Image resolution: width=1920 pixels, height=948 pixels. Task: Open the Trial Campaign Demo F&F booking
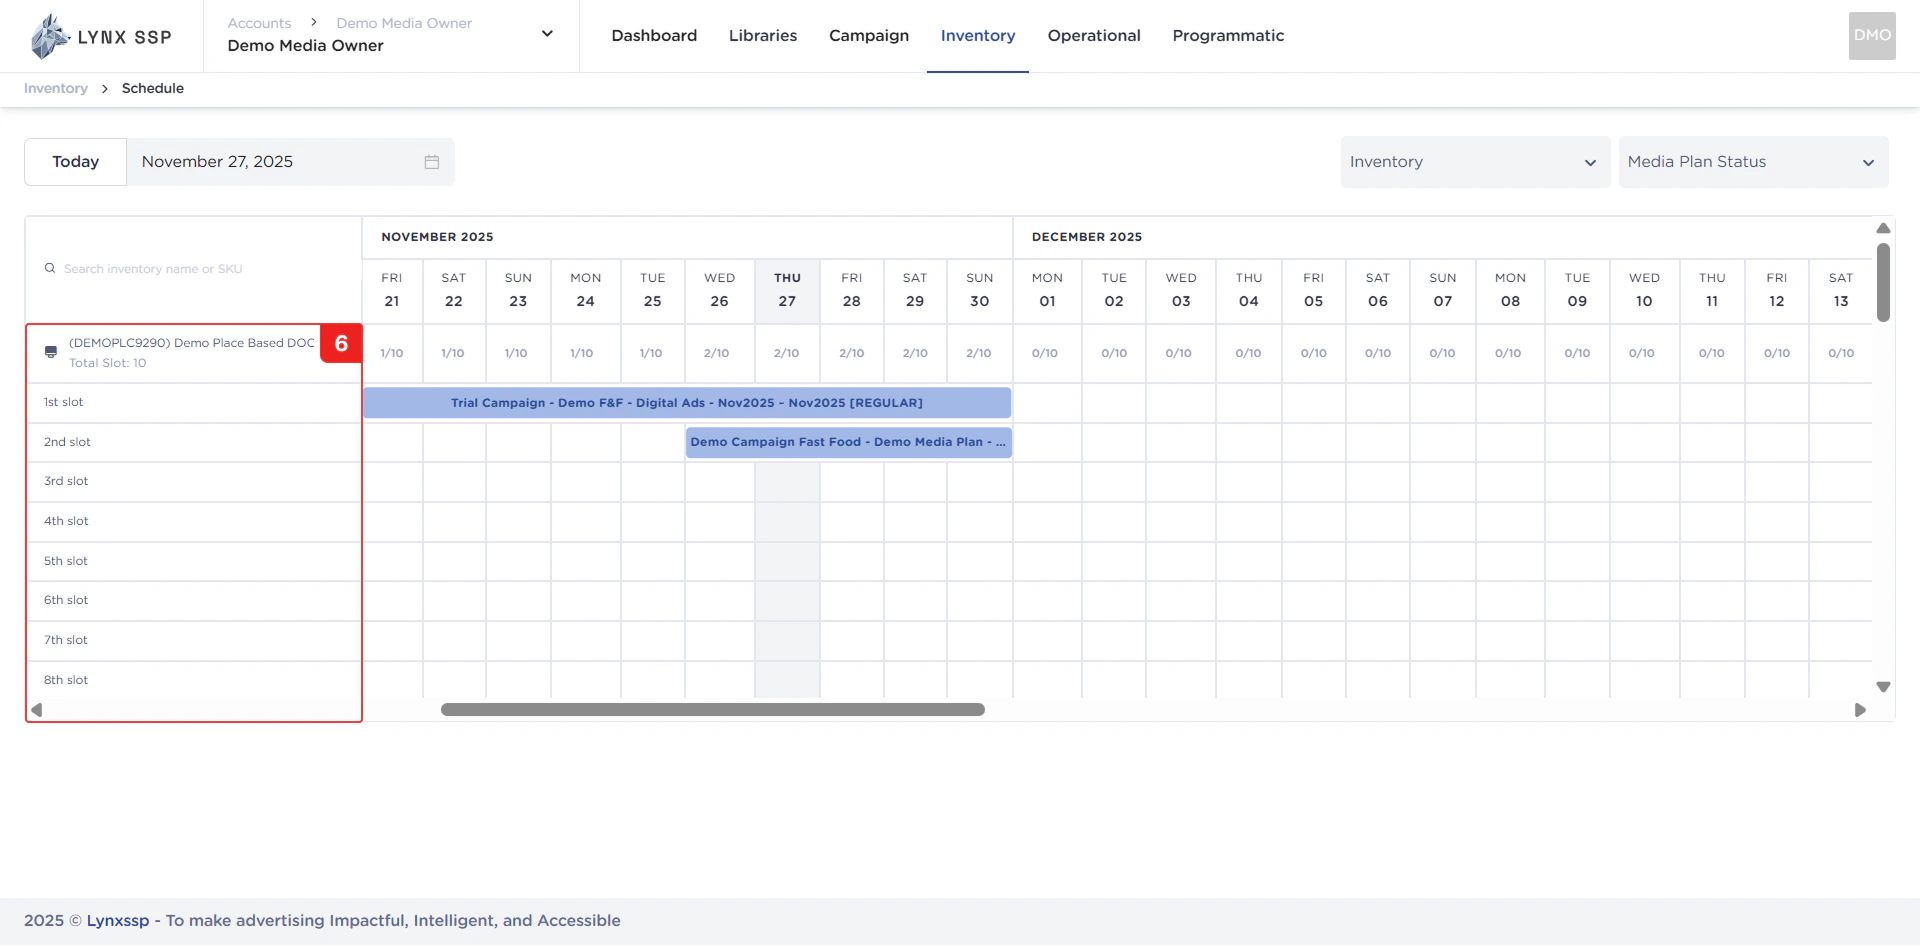point(687,403)
